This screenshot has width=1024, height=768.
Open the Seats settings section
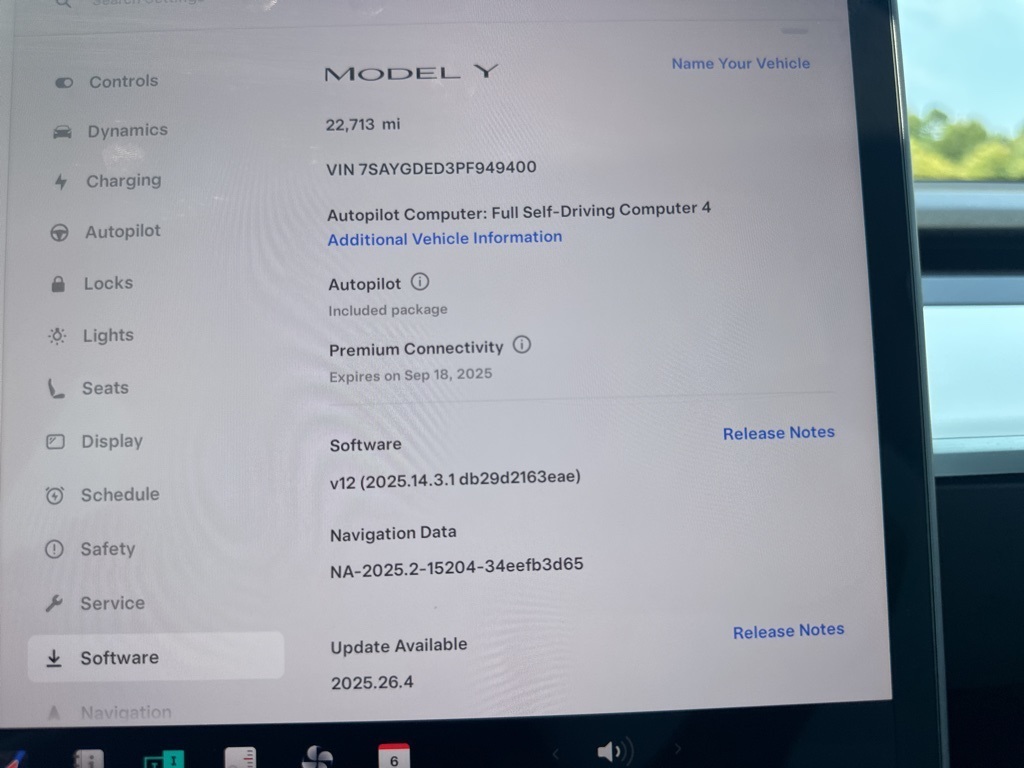[x=104, y=388]
